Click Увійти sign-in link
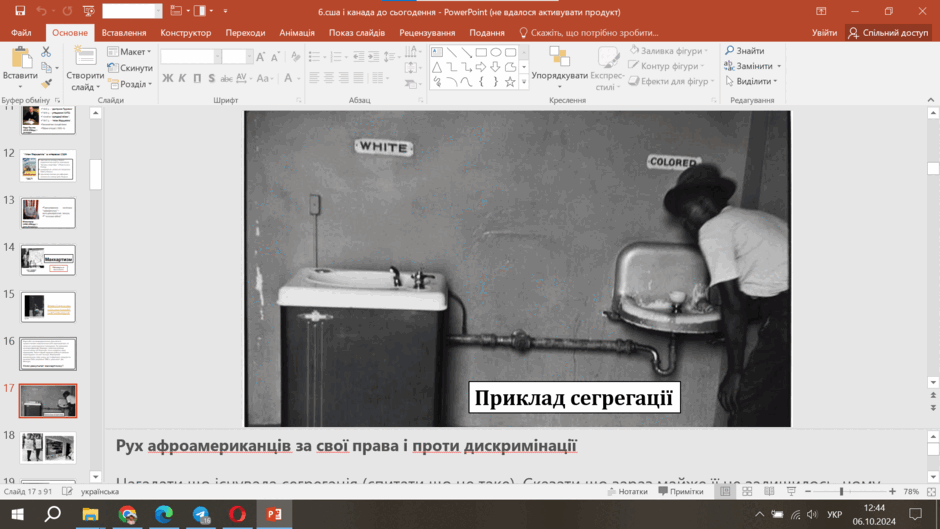940x529 pixels. [x=824, y=32]
